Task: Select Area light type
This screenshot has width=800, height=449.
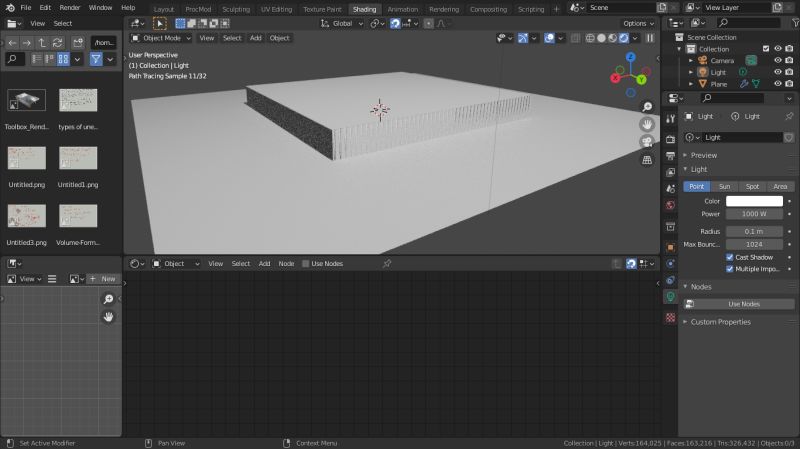Action: 780,187
